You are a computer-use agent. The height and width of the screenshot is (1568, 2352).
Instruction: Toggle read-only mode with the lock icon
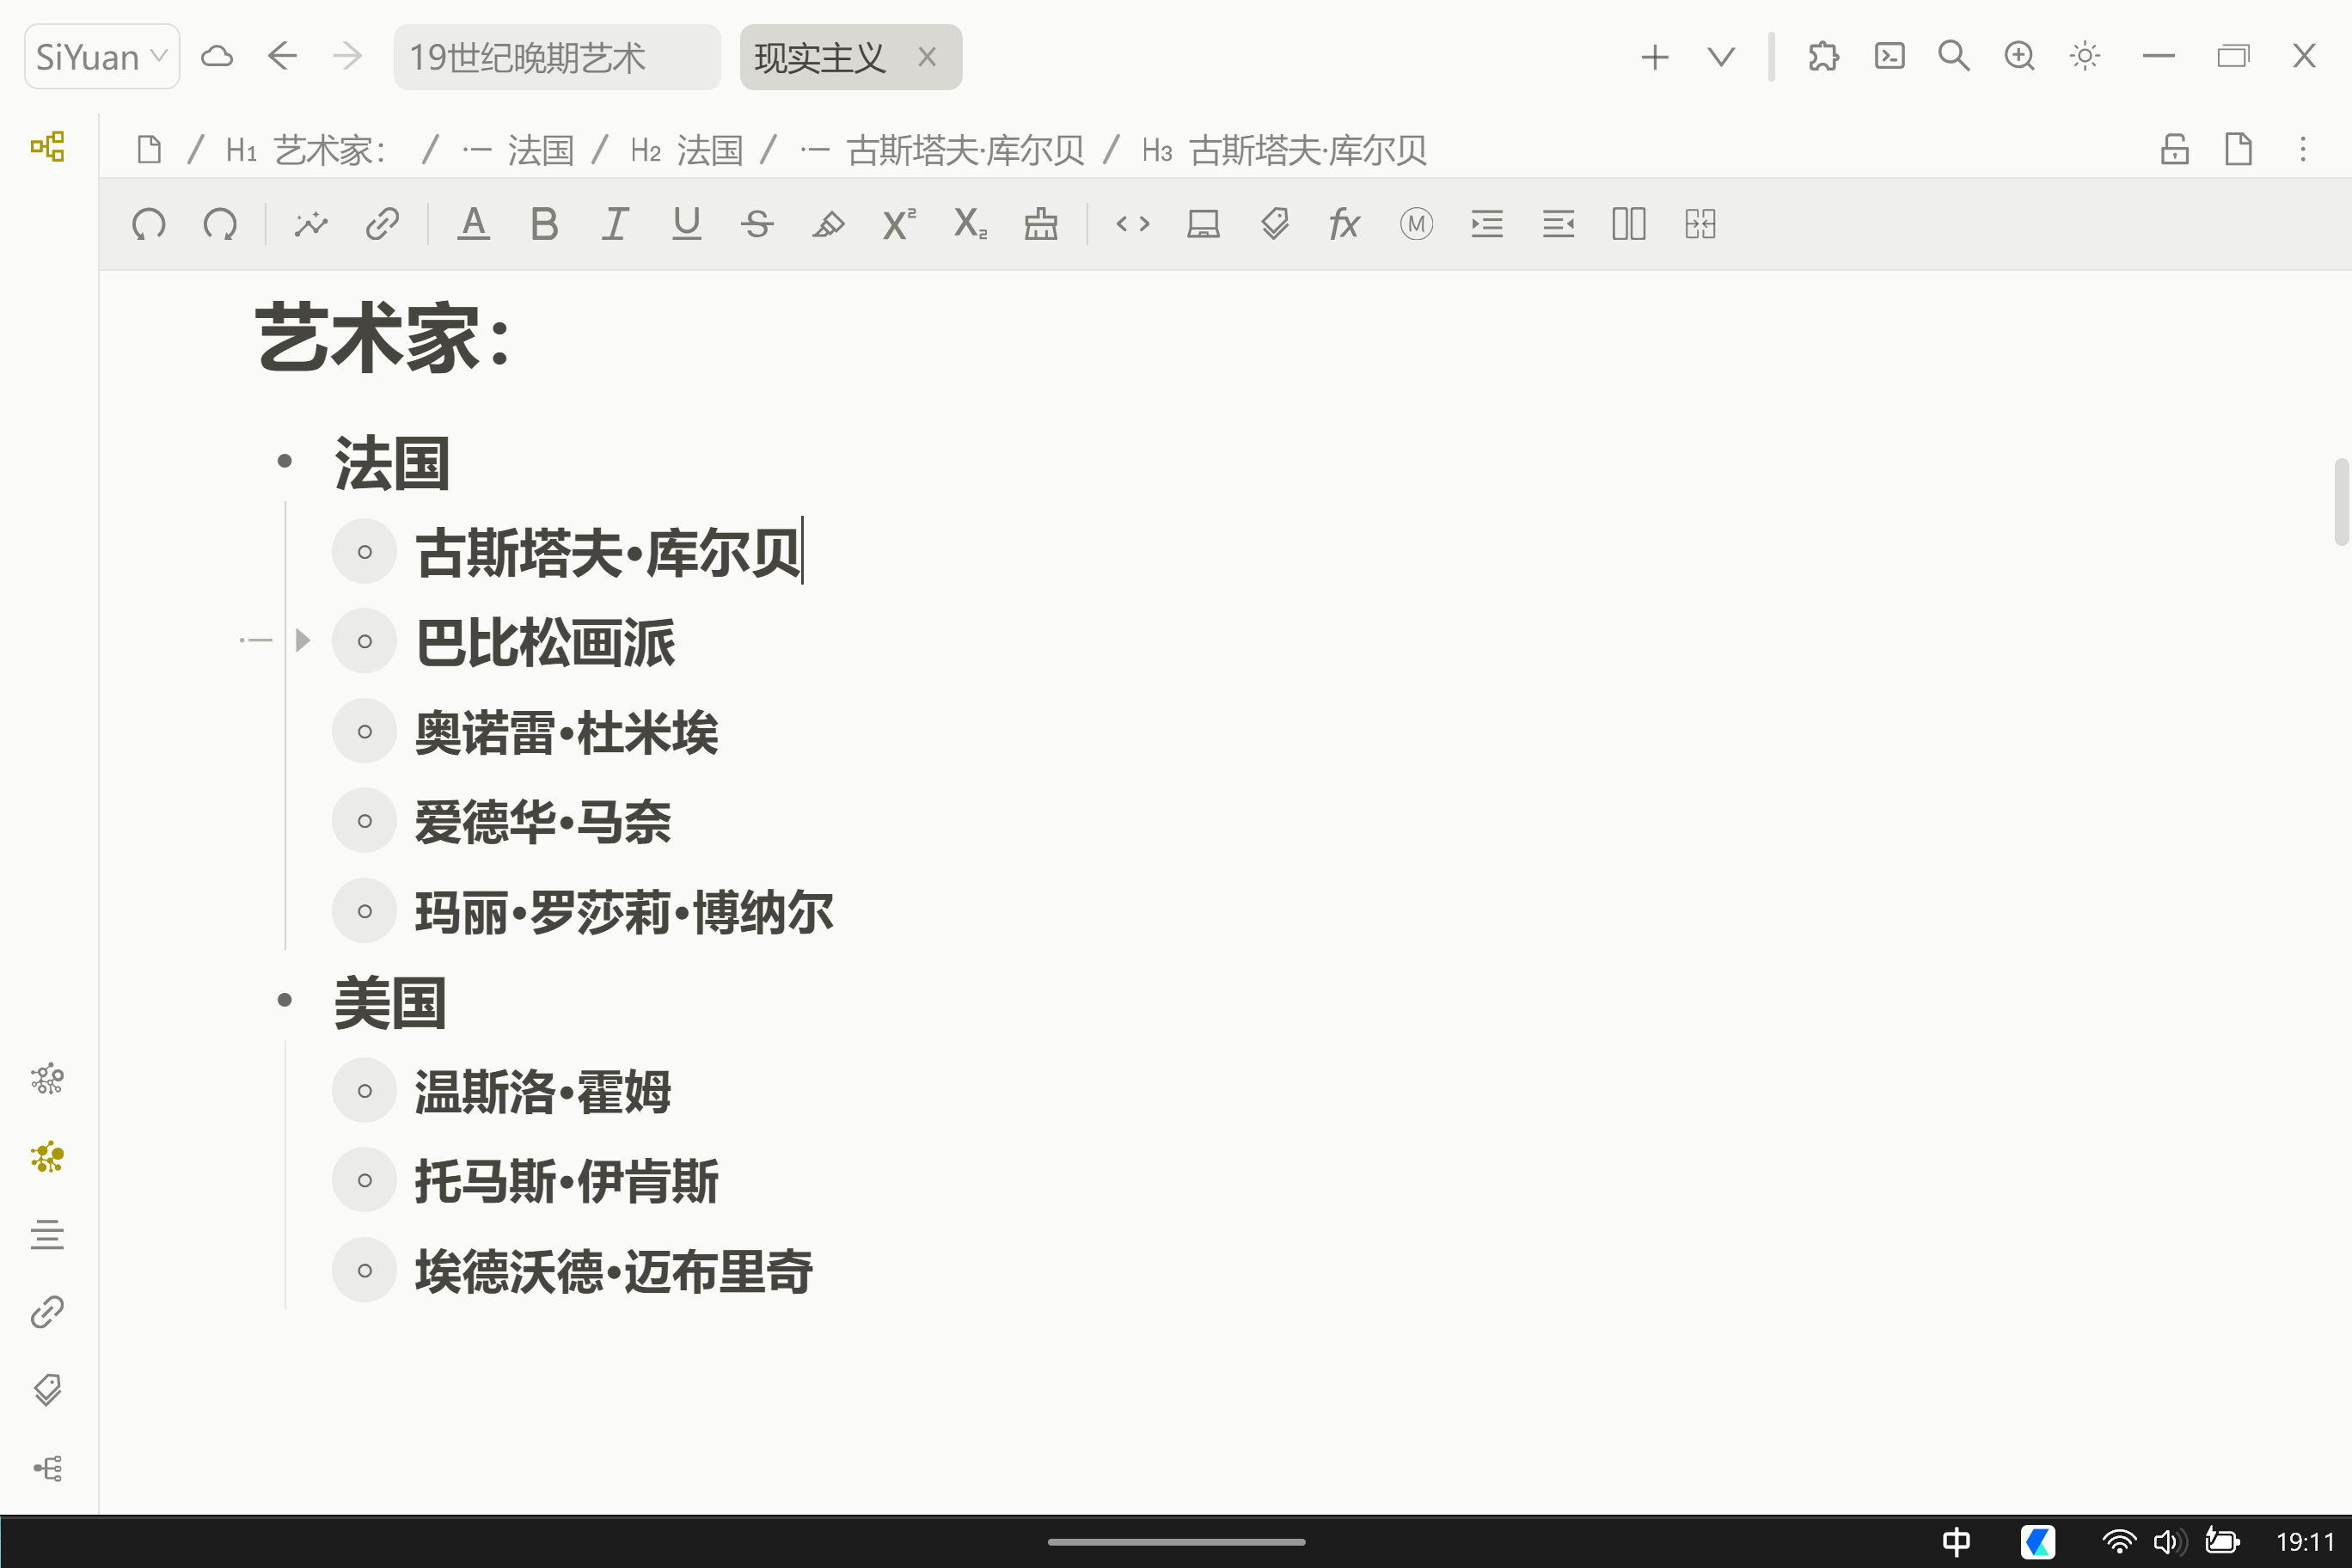2173,149
